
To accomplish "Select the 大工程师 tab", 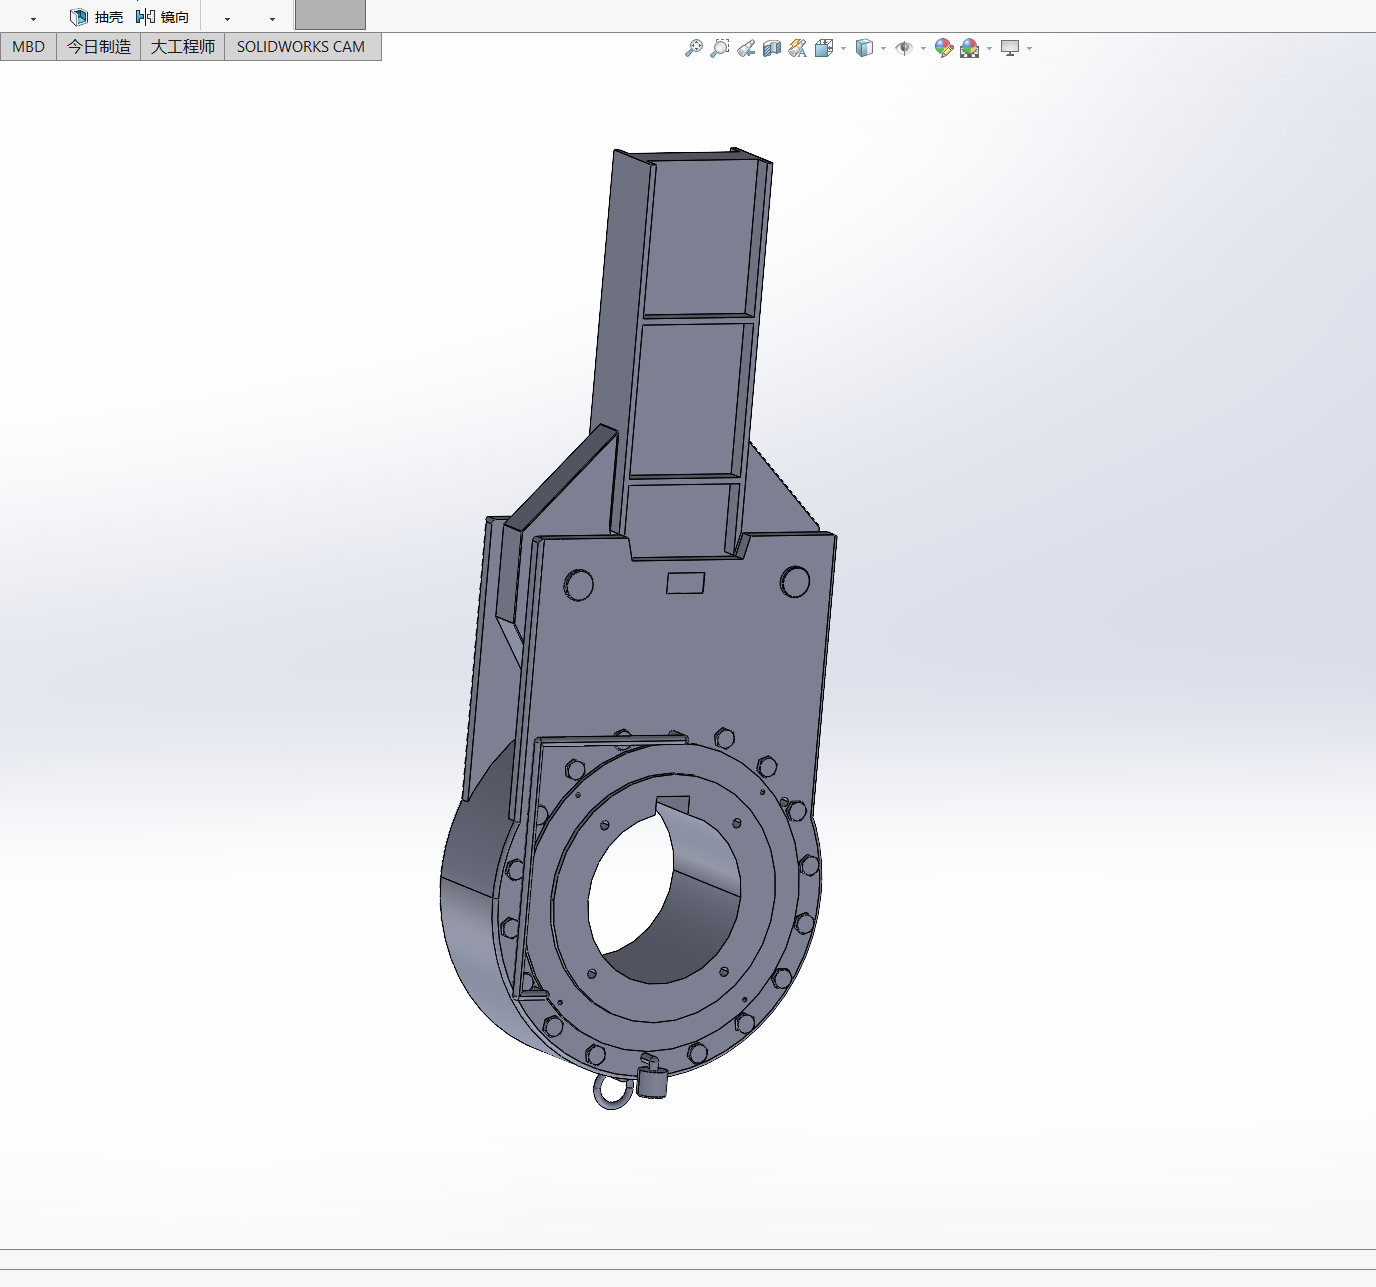I will (x=183, y=47).
